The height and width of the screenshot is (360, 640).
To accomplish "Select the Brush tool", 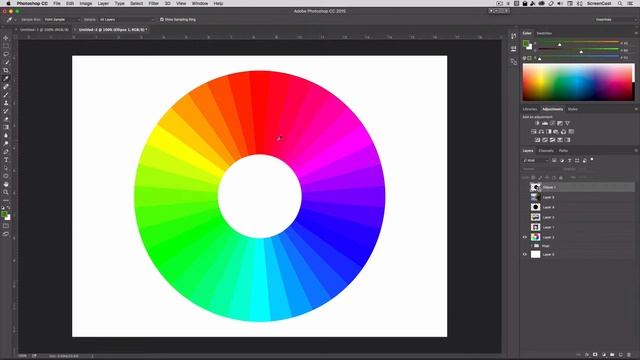I will 6,95.
